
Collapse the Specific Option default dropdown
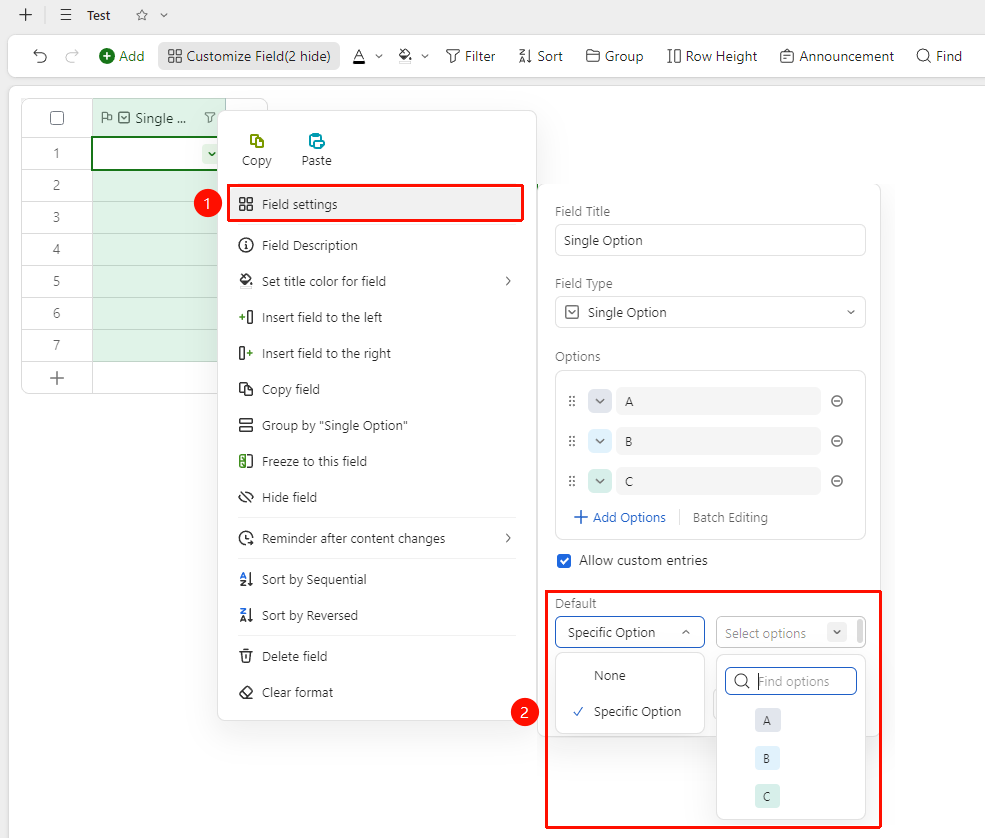[x=629, y=633]
